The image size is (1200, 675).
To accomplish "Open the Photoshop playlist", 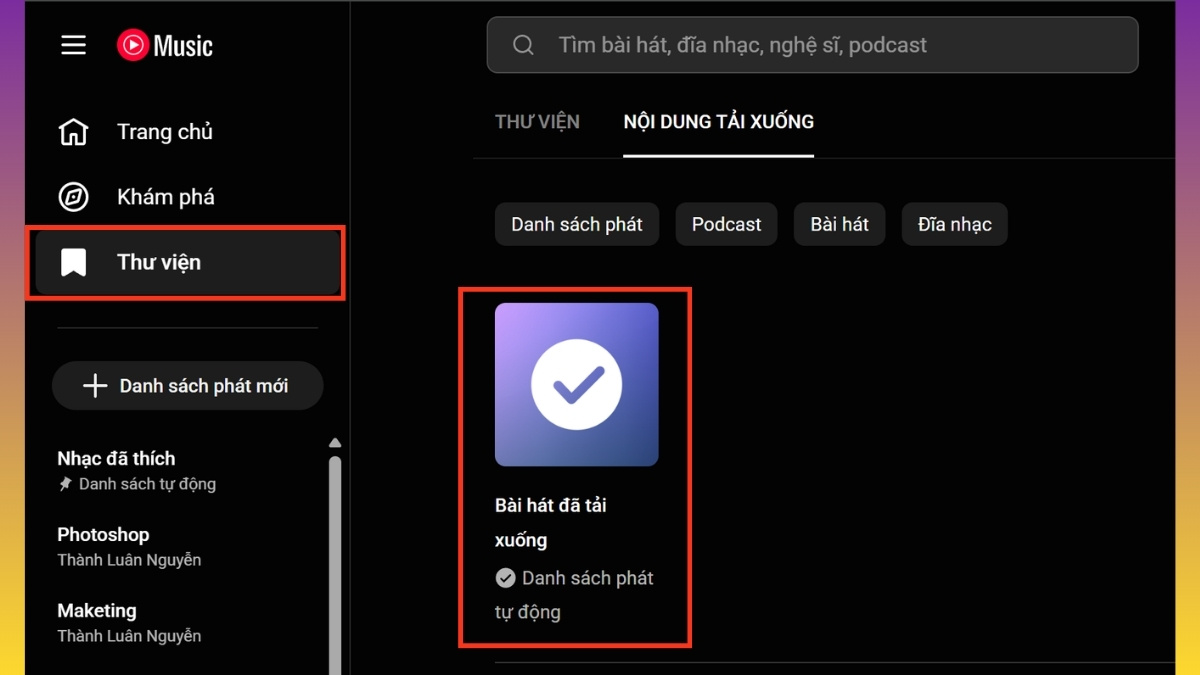I will (x=103, y=535).
